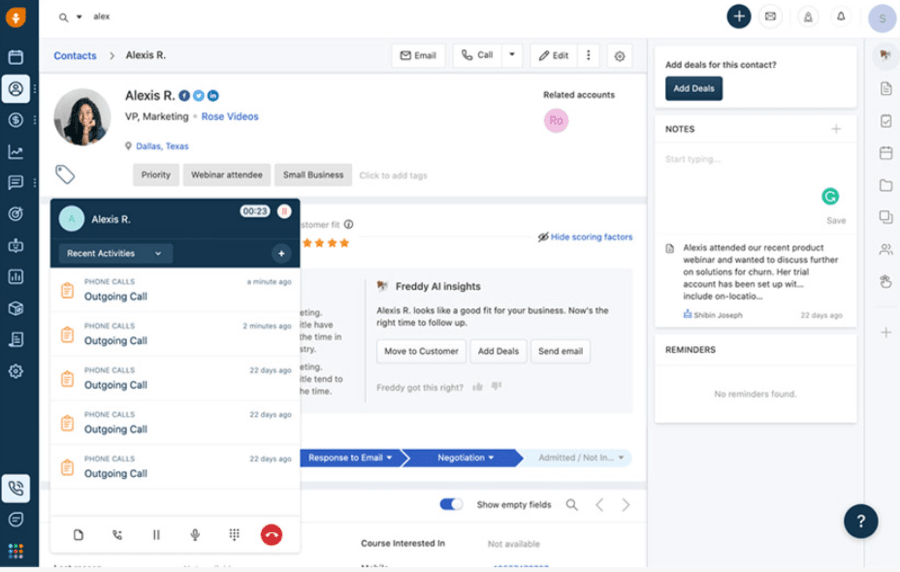The width and height of the screenshot is (900, 572).
Task: Go to next contact arrow
Action: 626,505
